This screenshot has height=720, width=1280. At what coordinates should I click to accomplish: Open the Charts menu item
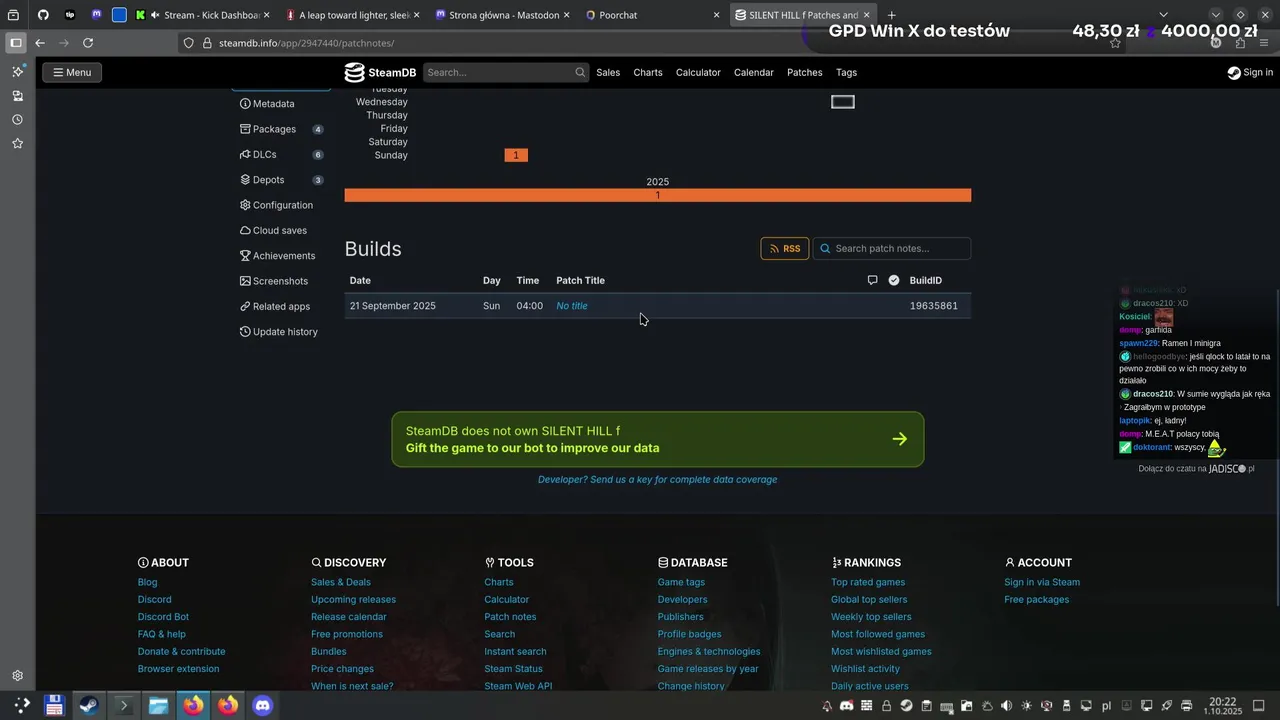click(648, 72)
